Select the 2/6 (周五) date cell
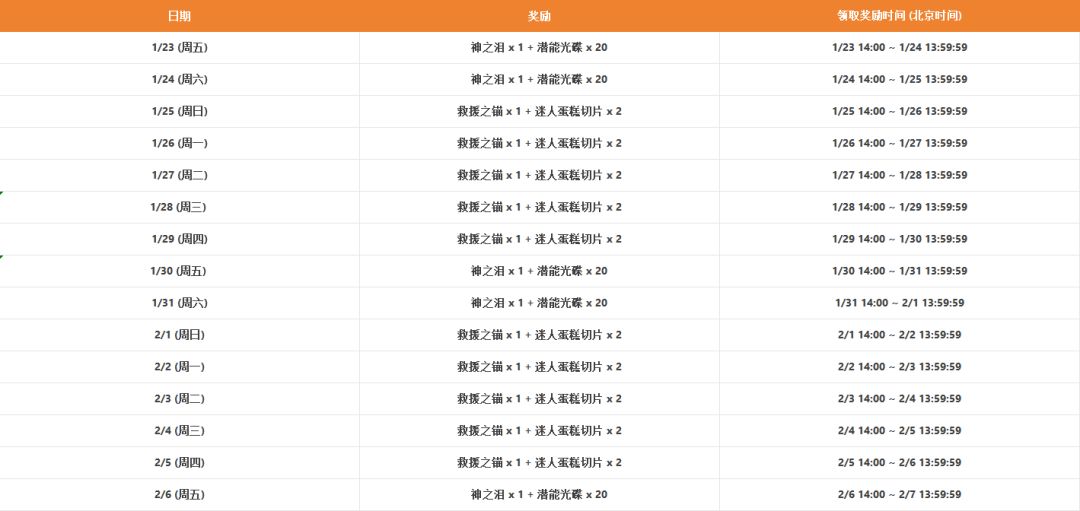Viewport: 1080px width, 511px height. 179,495
